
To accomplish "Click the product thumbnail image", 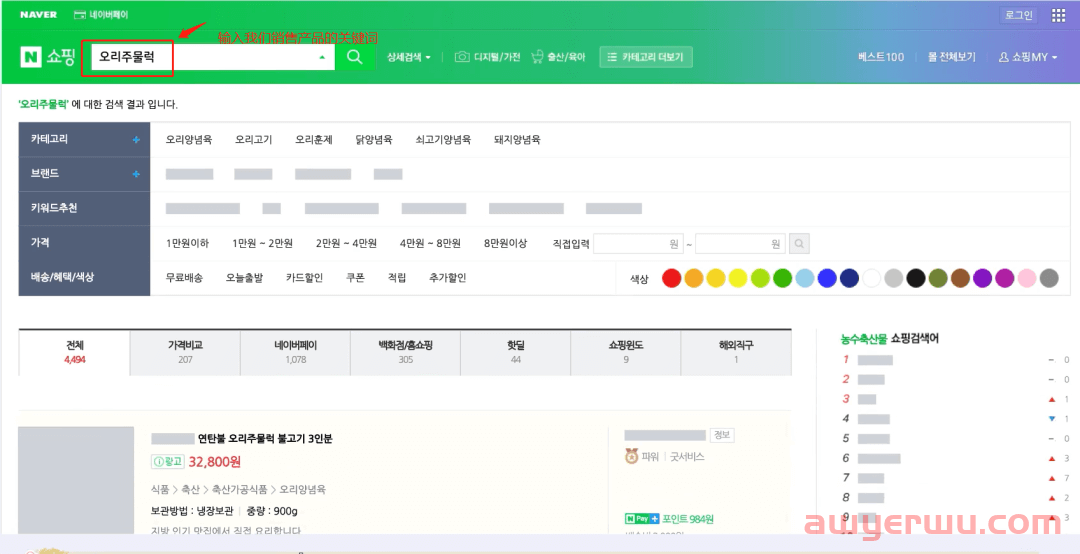I will coord(76,480).
